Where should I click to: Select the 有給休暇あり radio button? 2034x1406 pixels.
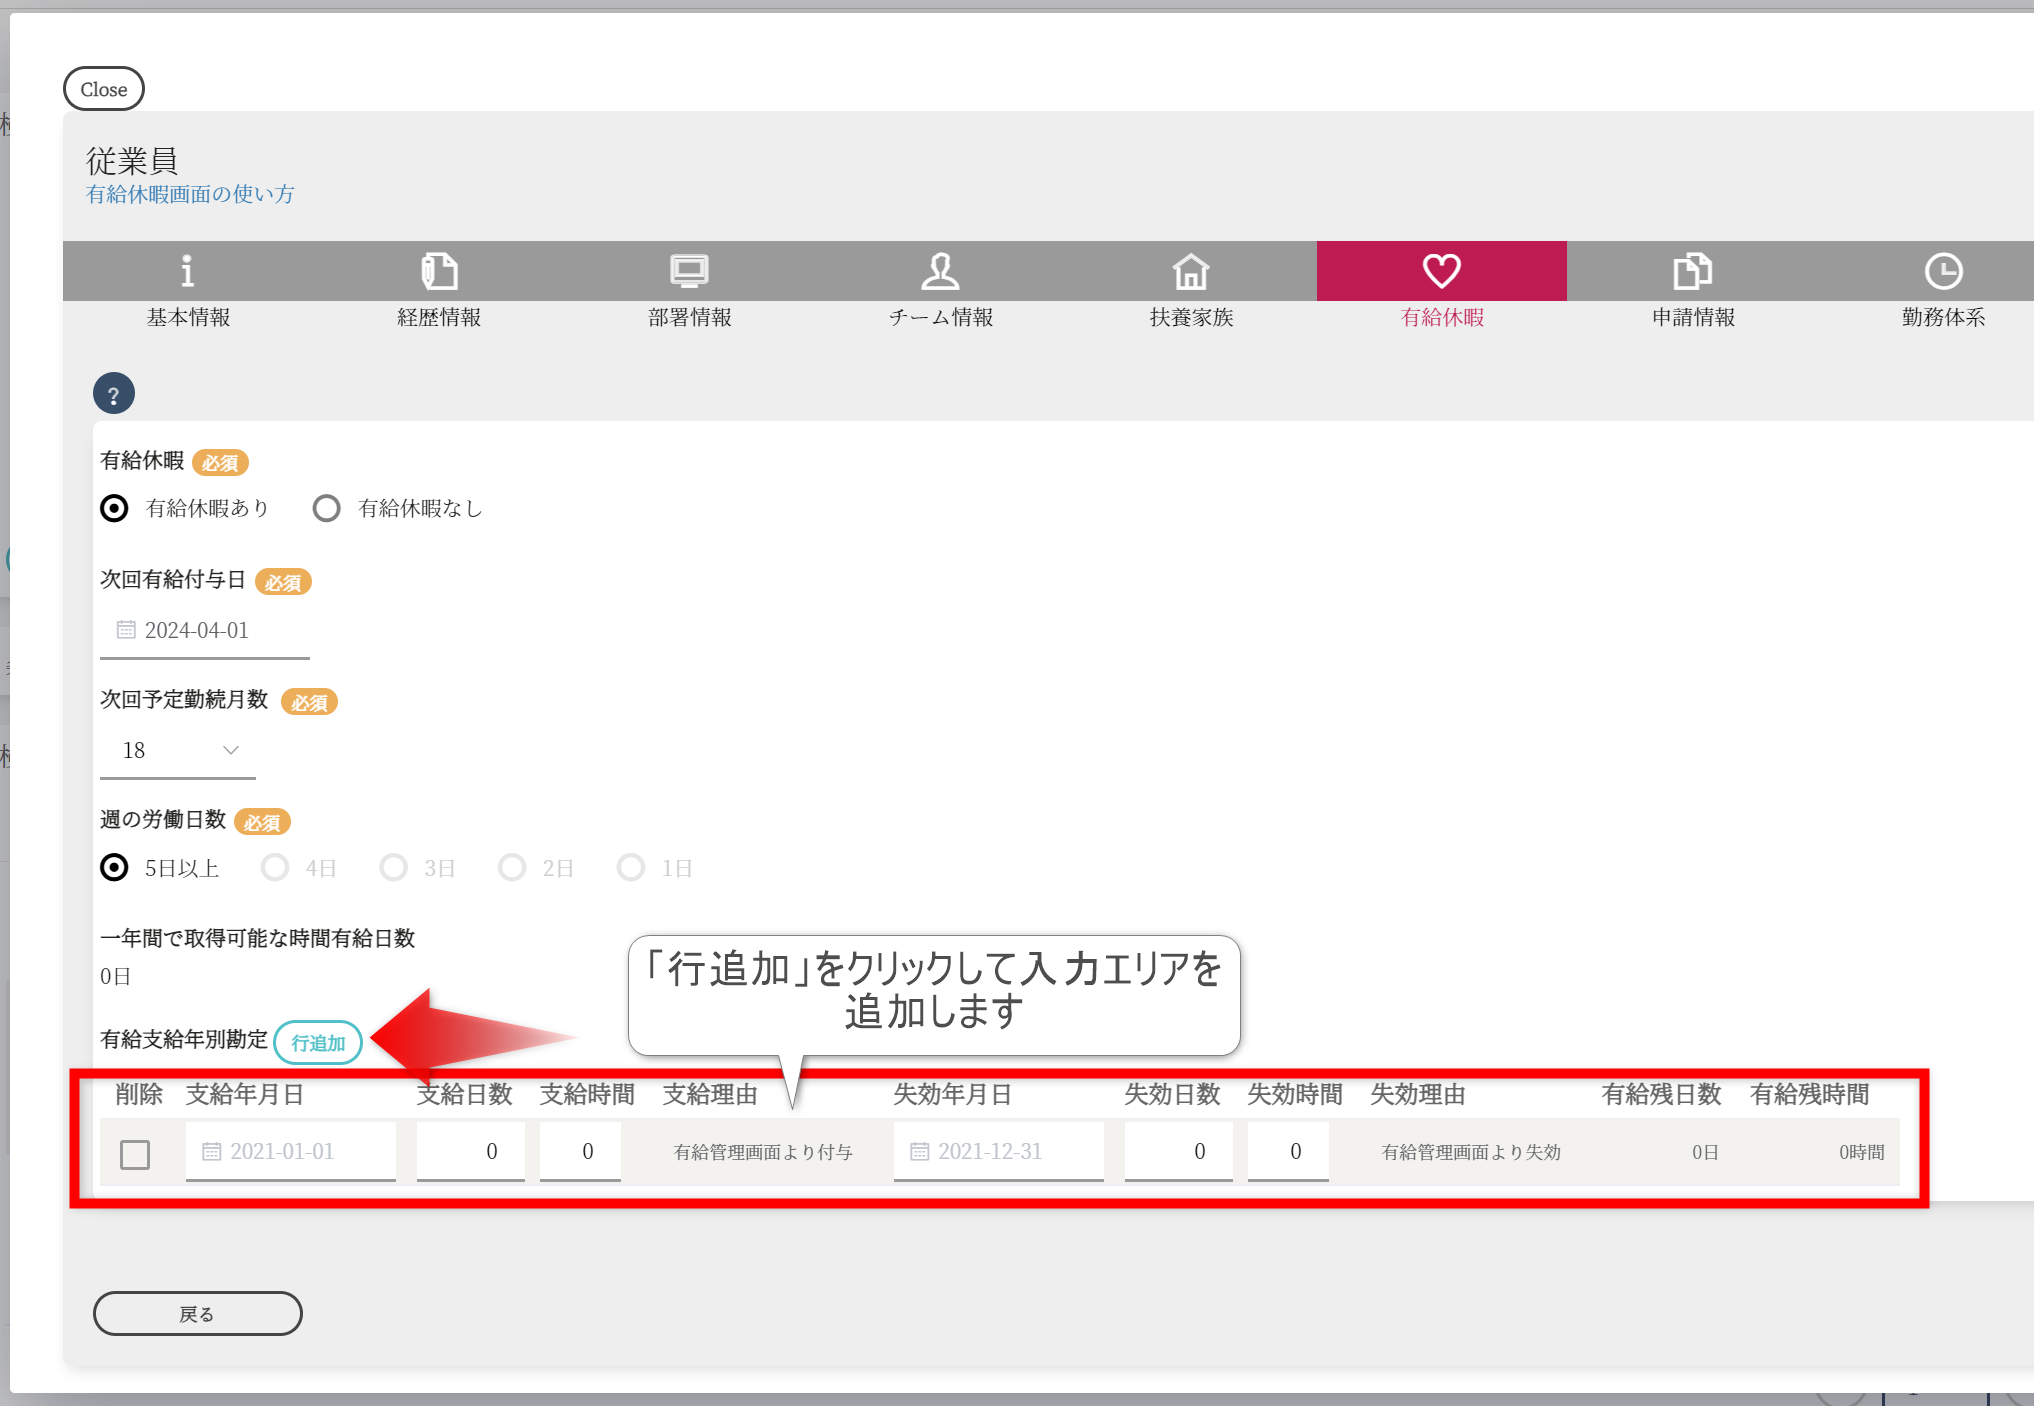coord(115,508)
